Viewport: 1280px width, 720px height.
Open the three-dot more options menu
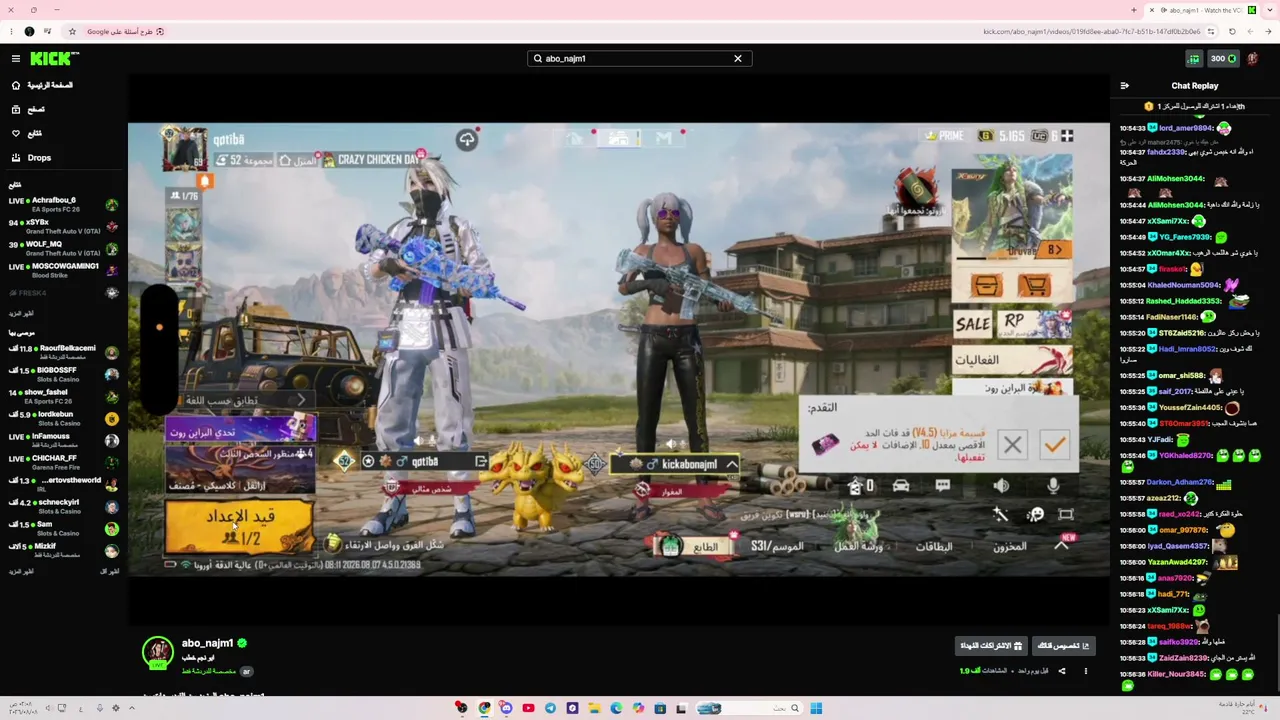coord(1086,671)
